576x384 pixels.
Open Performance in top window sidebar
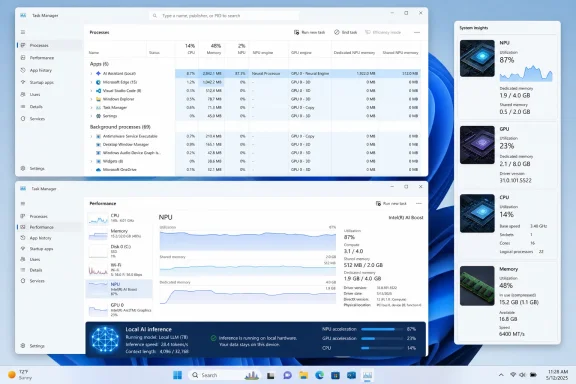(x=49, y=58)
